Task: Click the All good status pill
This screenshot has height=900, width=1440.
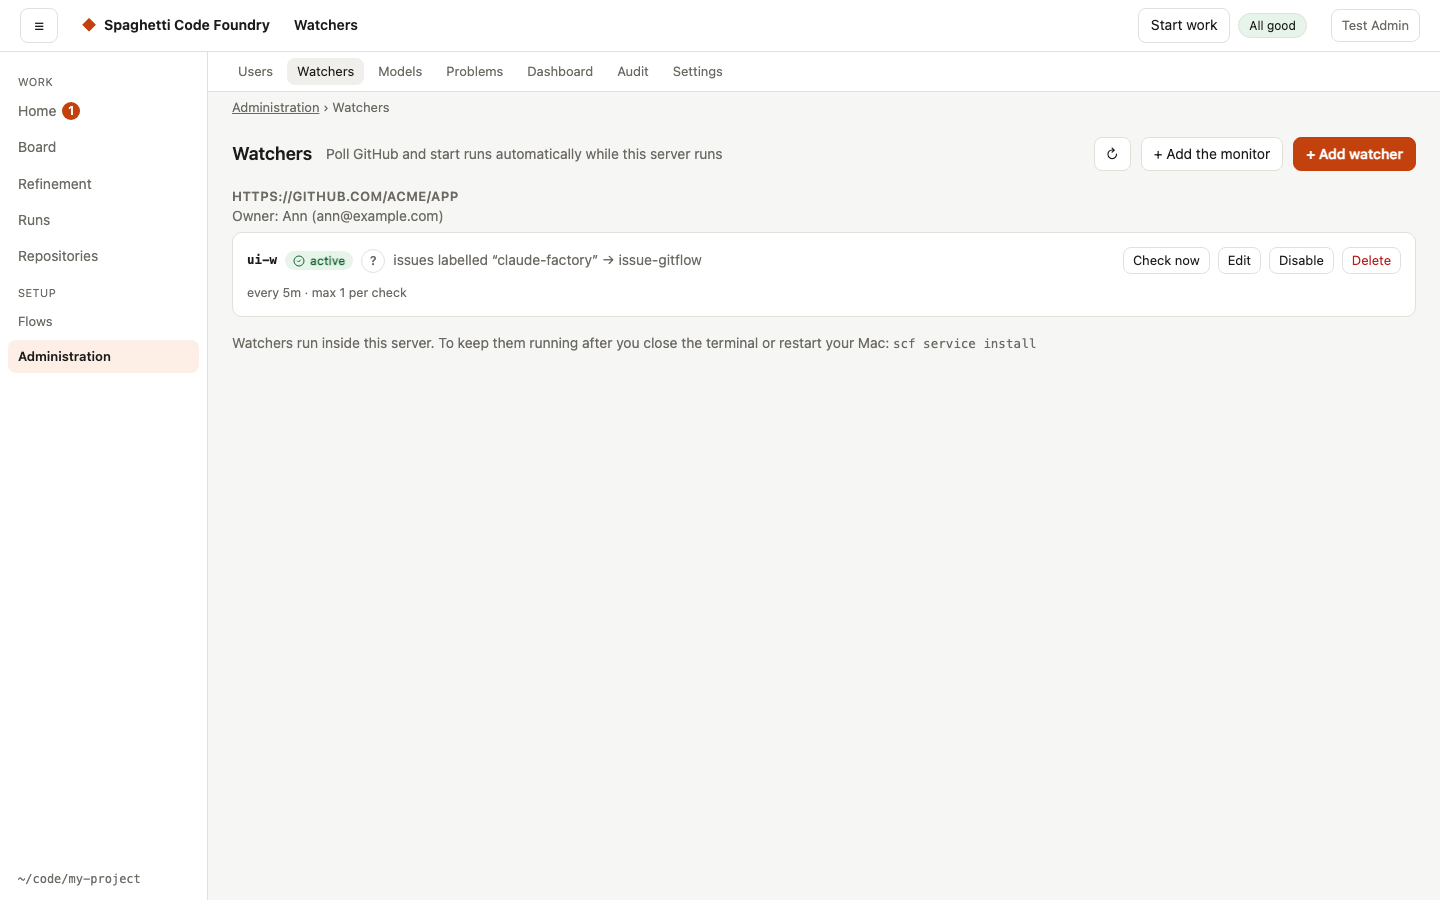Action: [1272, 26]
